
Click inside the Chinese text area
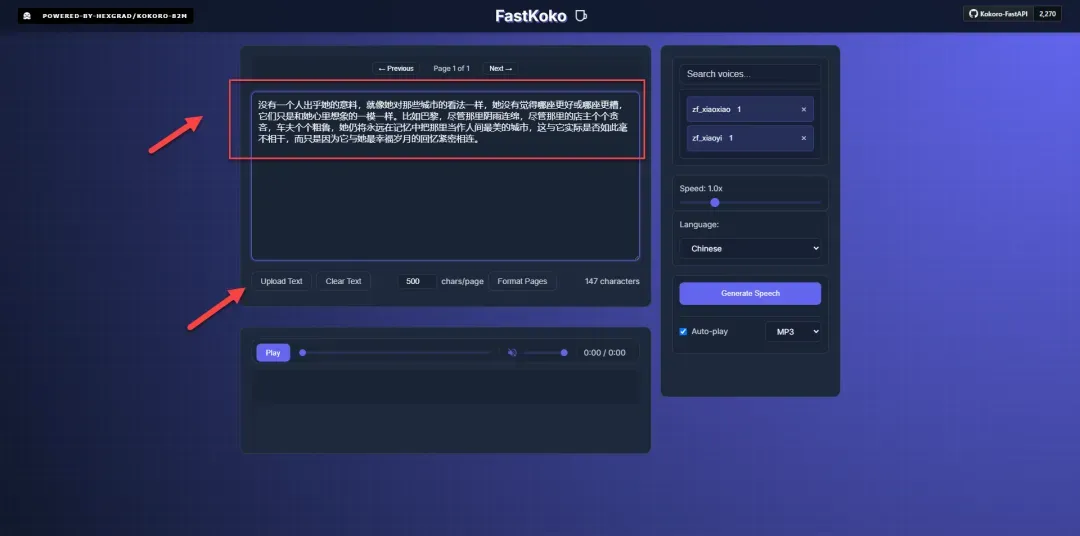click(x=445, y=176)
